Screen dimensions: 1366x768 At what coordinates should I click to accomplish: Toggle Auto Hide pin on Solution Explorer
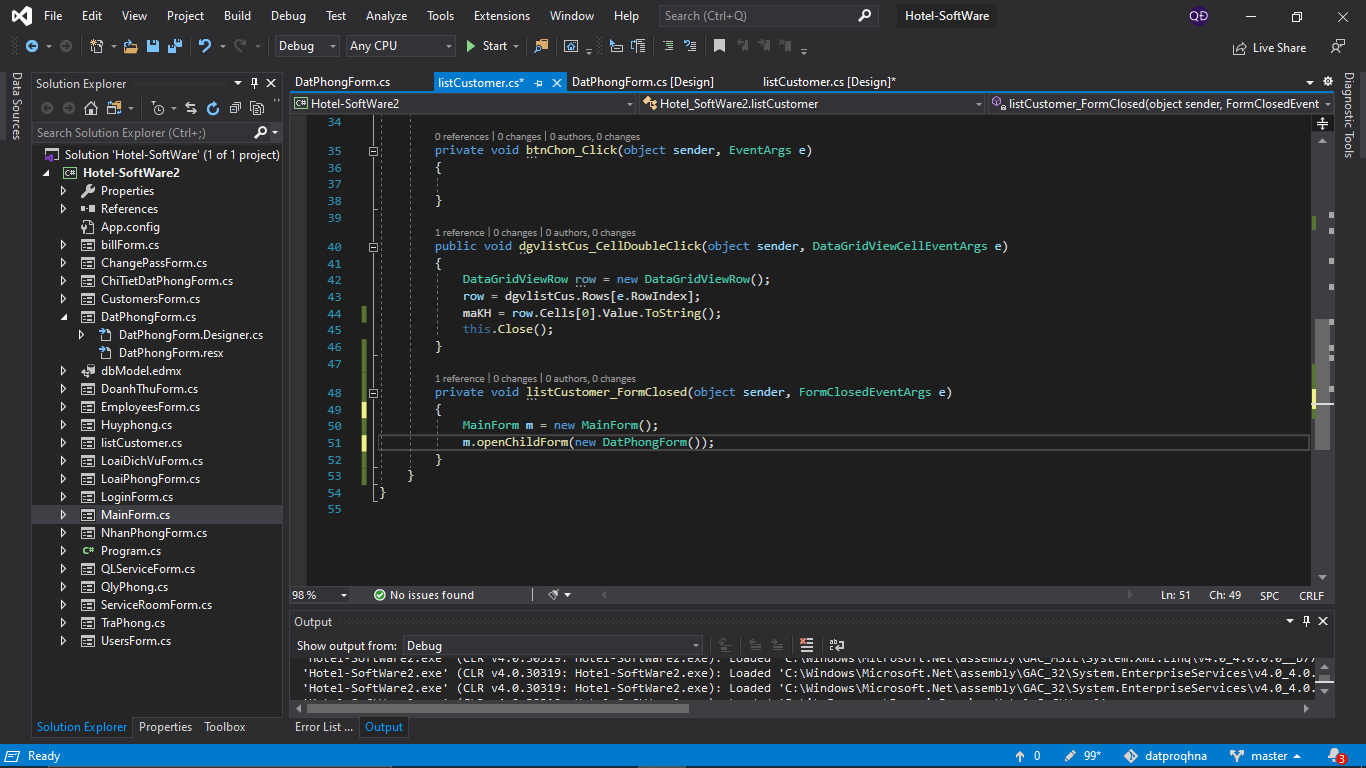[255, 83]
